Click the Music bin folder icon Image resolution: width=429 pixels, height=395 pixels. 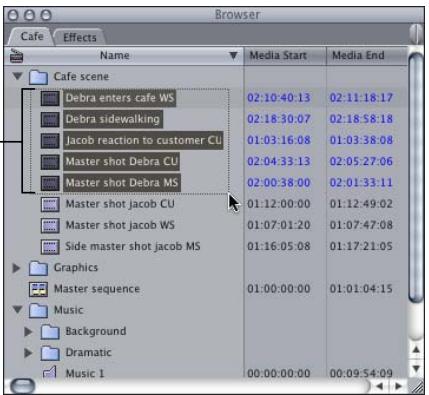tap(38, 310)
